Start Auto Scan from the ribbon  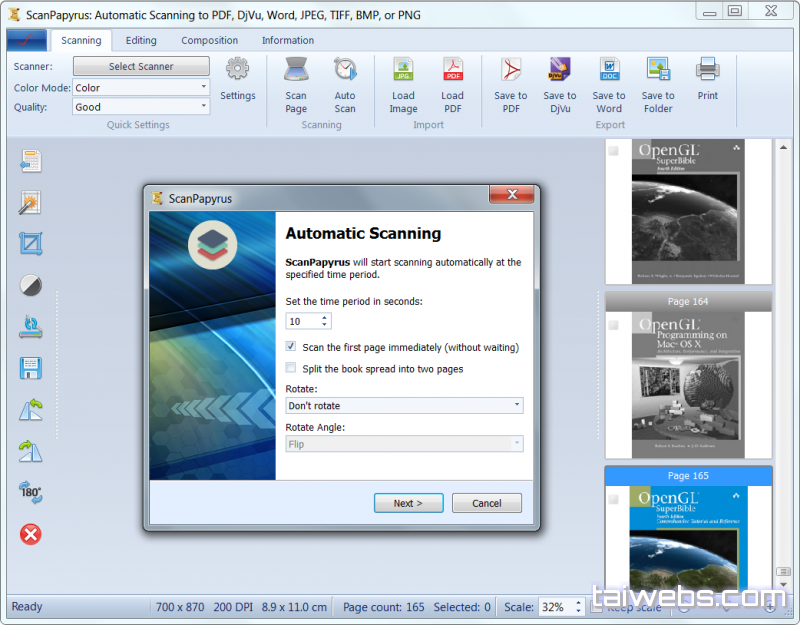345,71
